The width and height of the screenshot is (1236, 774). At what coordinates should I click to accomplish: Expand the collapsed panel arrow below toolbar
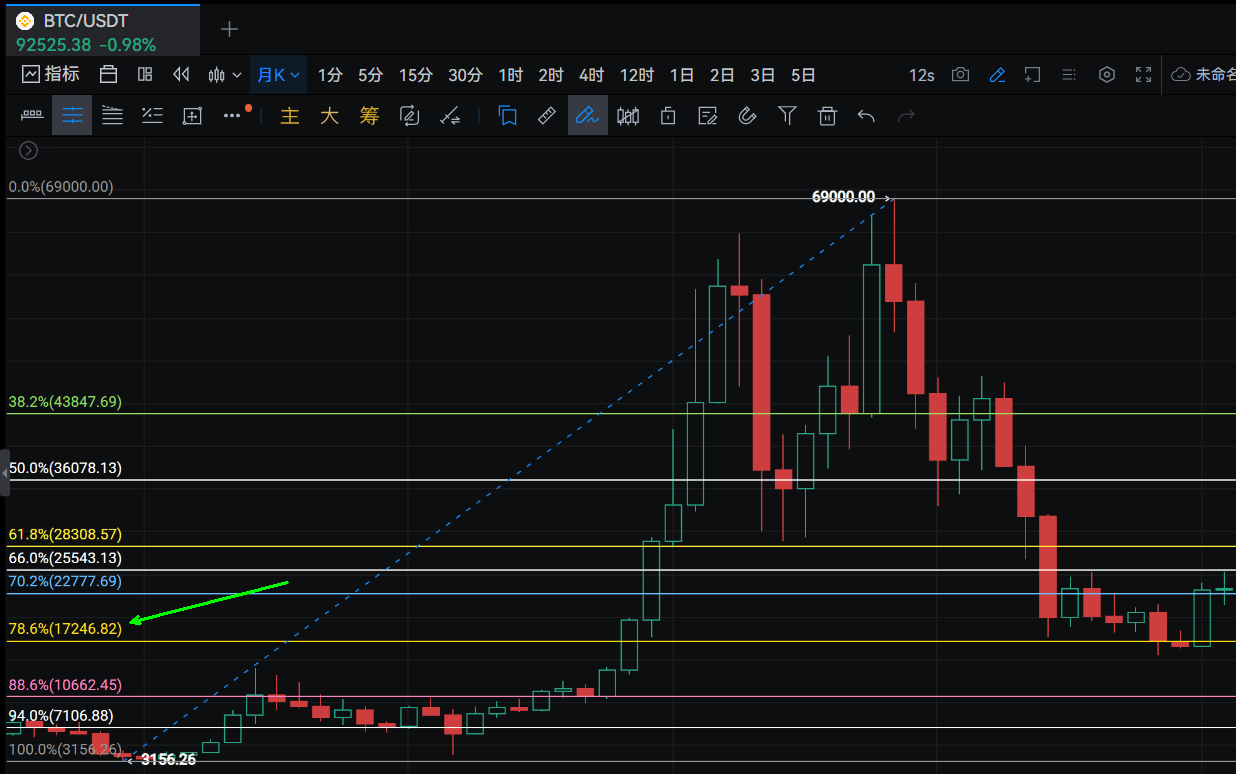point(28,151)
